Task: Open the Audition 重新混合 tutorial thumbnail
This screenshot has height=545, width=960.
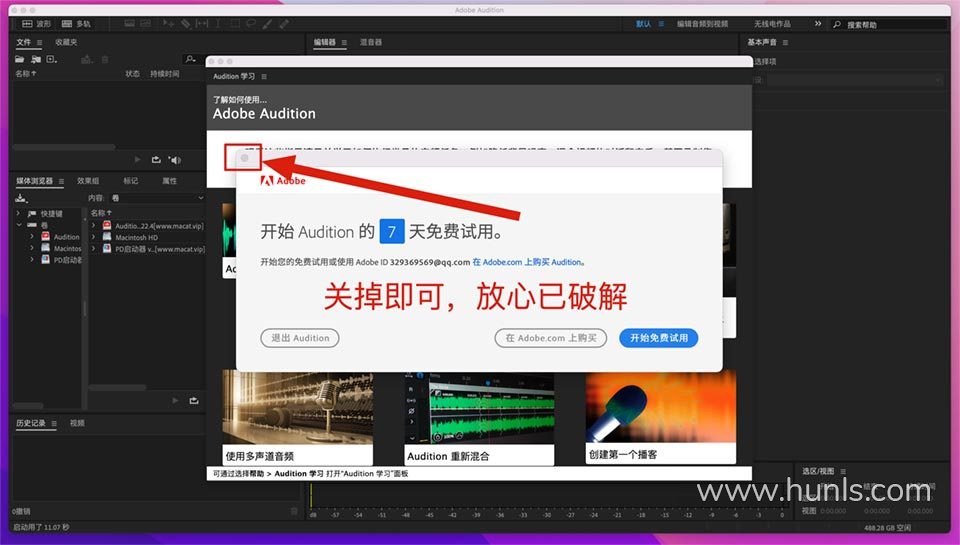Action: pyautogui.click(x=479, y=418)
